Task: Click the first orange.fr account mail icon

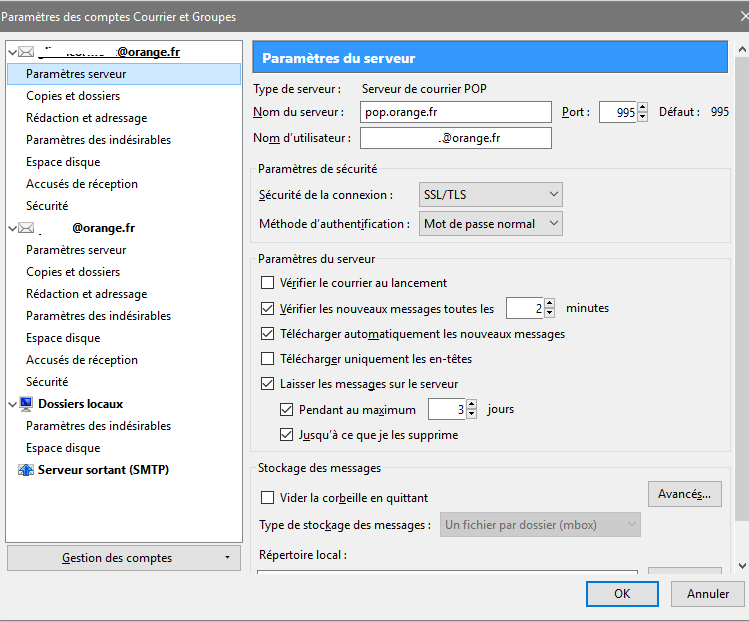Action: point(26,52)
